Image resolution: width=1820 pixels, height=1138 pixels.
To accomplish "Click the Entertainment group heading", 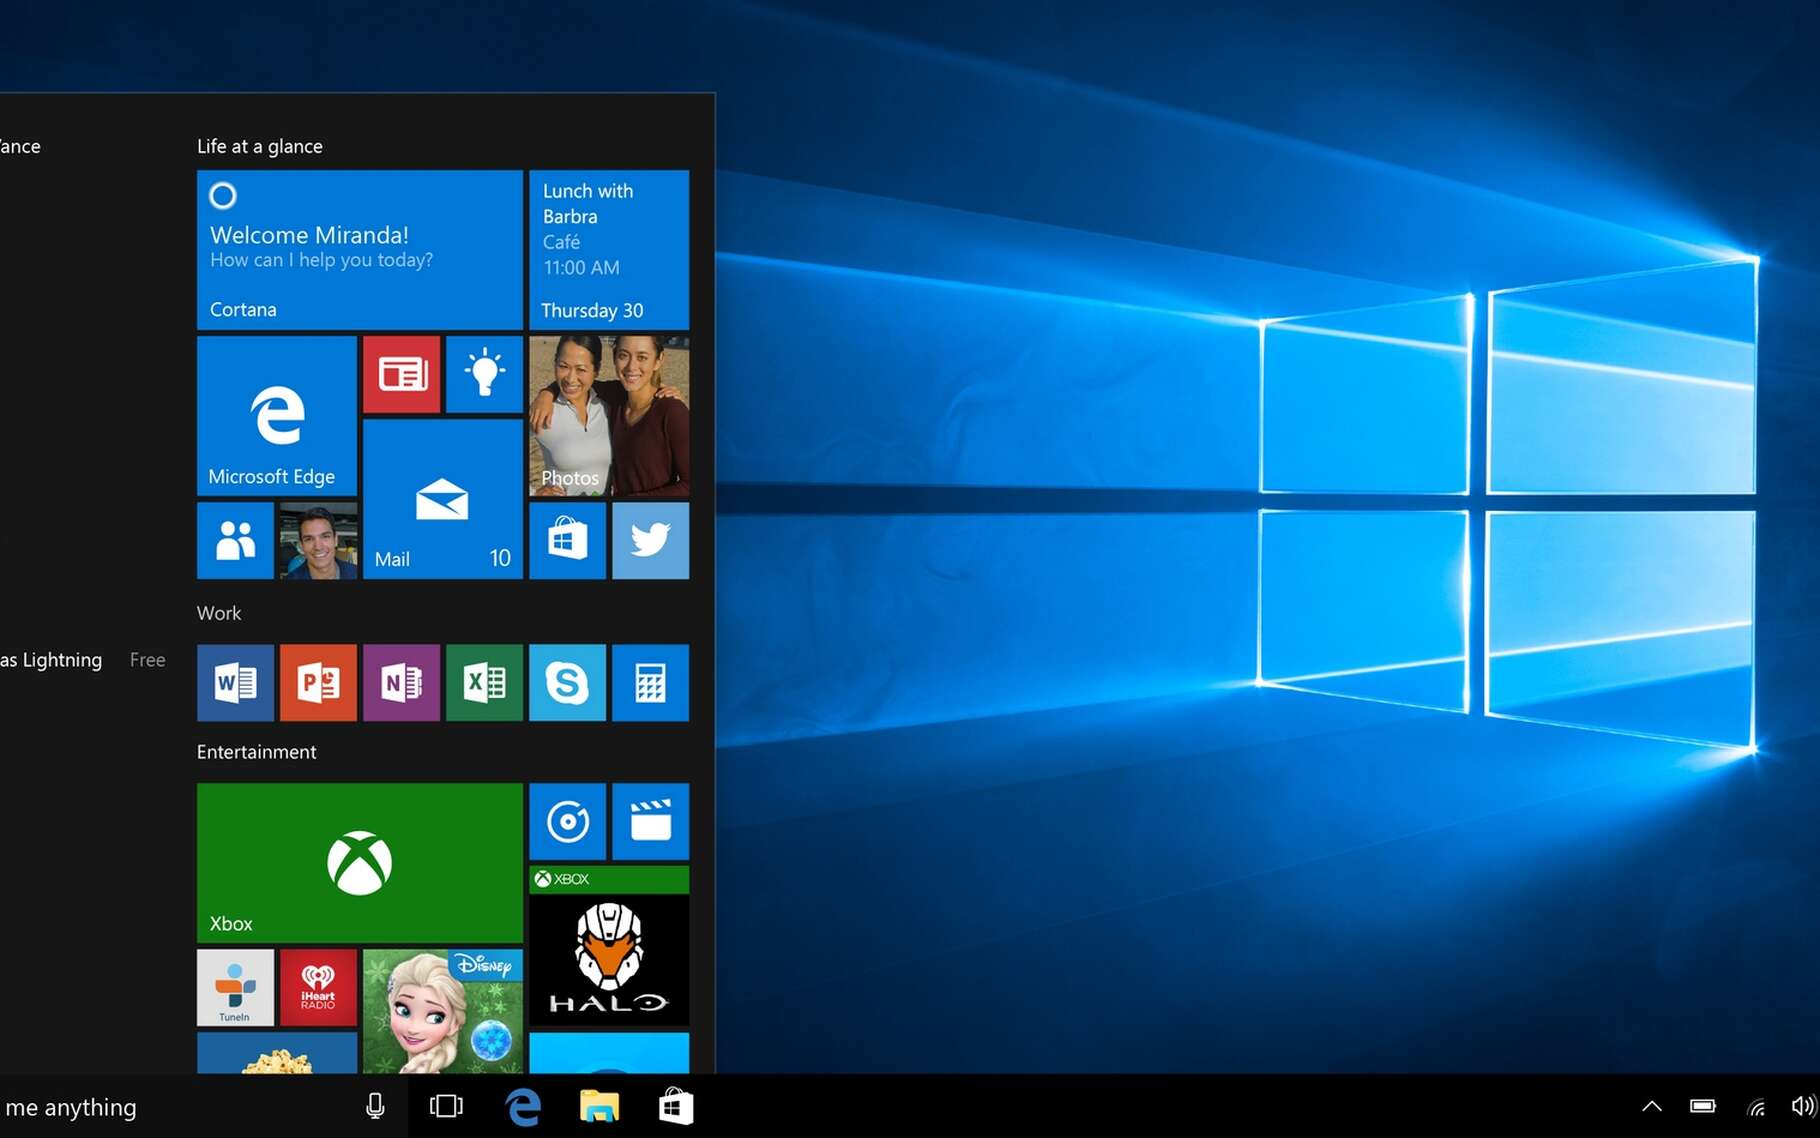I will pos(257,752).
